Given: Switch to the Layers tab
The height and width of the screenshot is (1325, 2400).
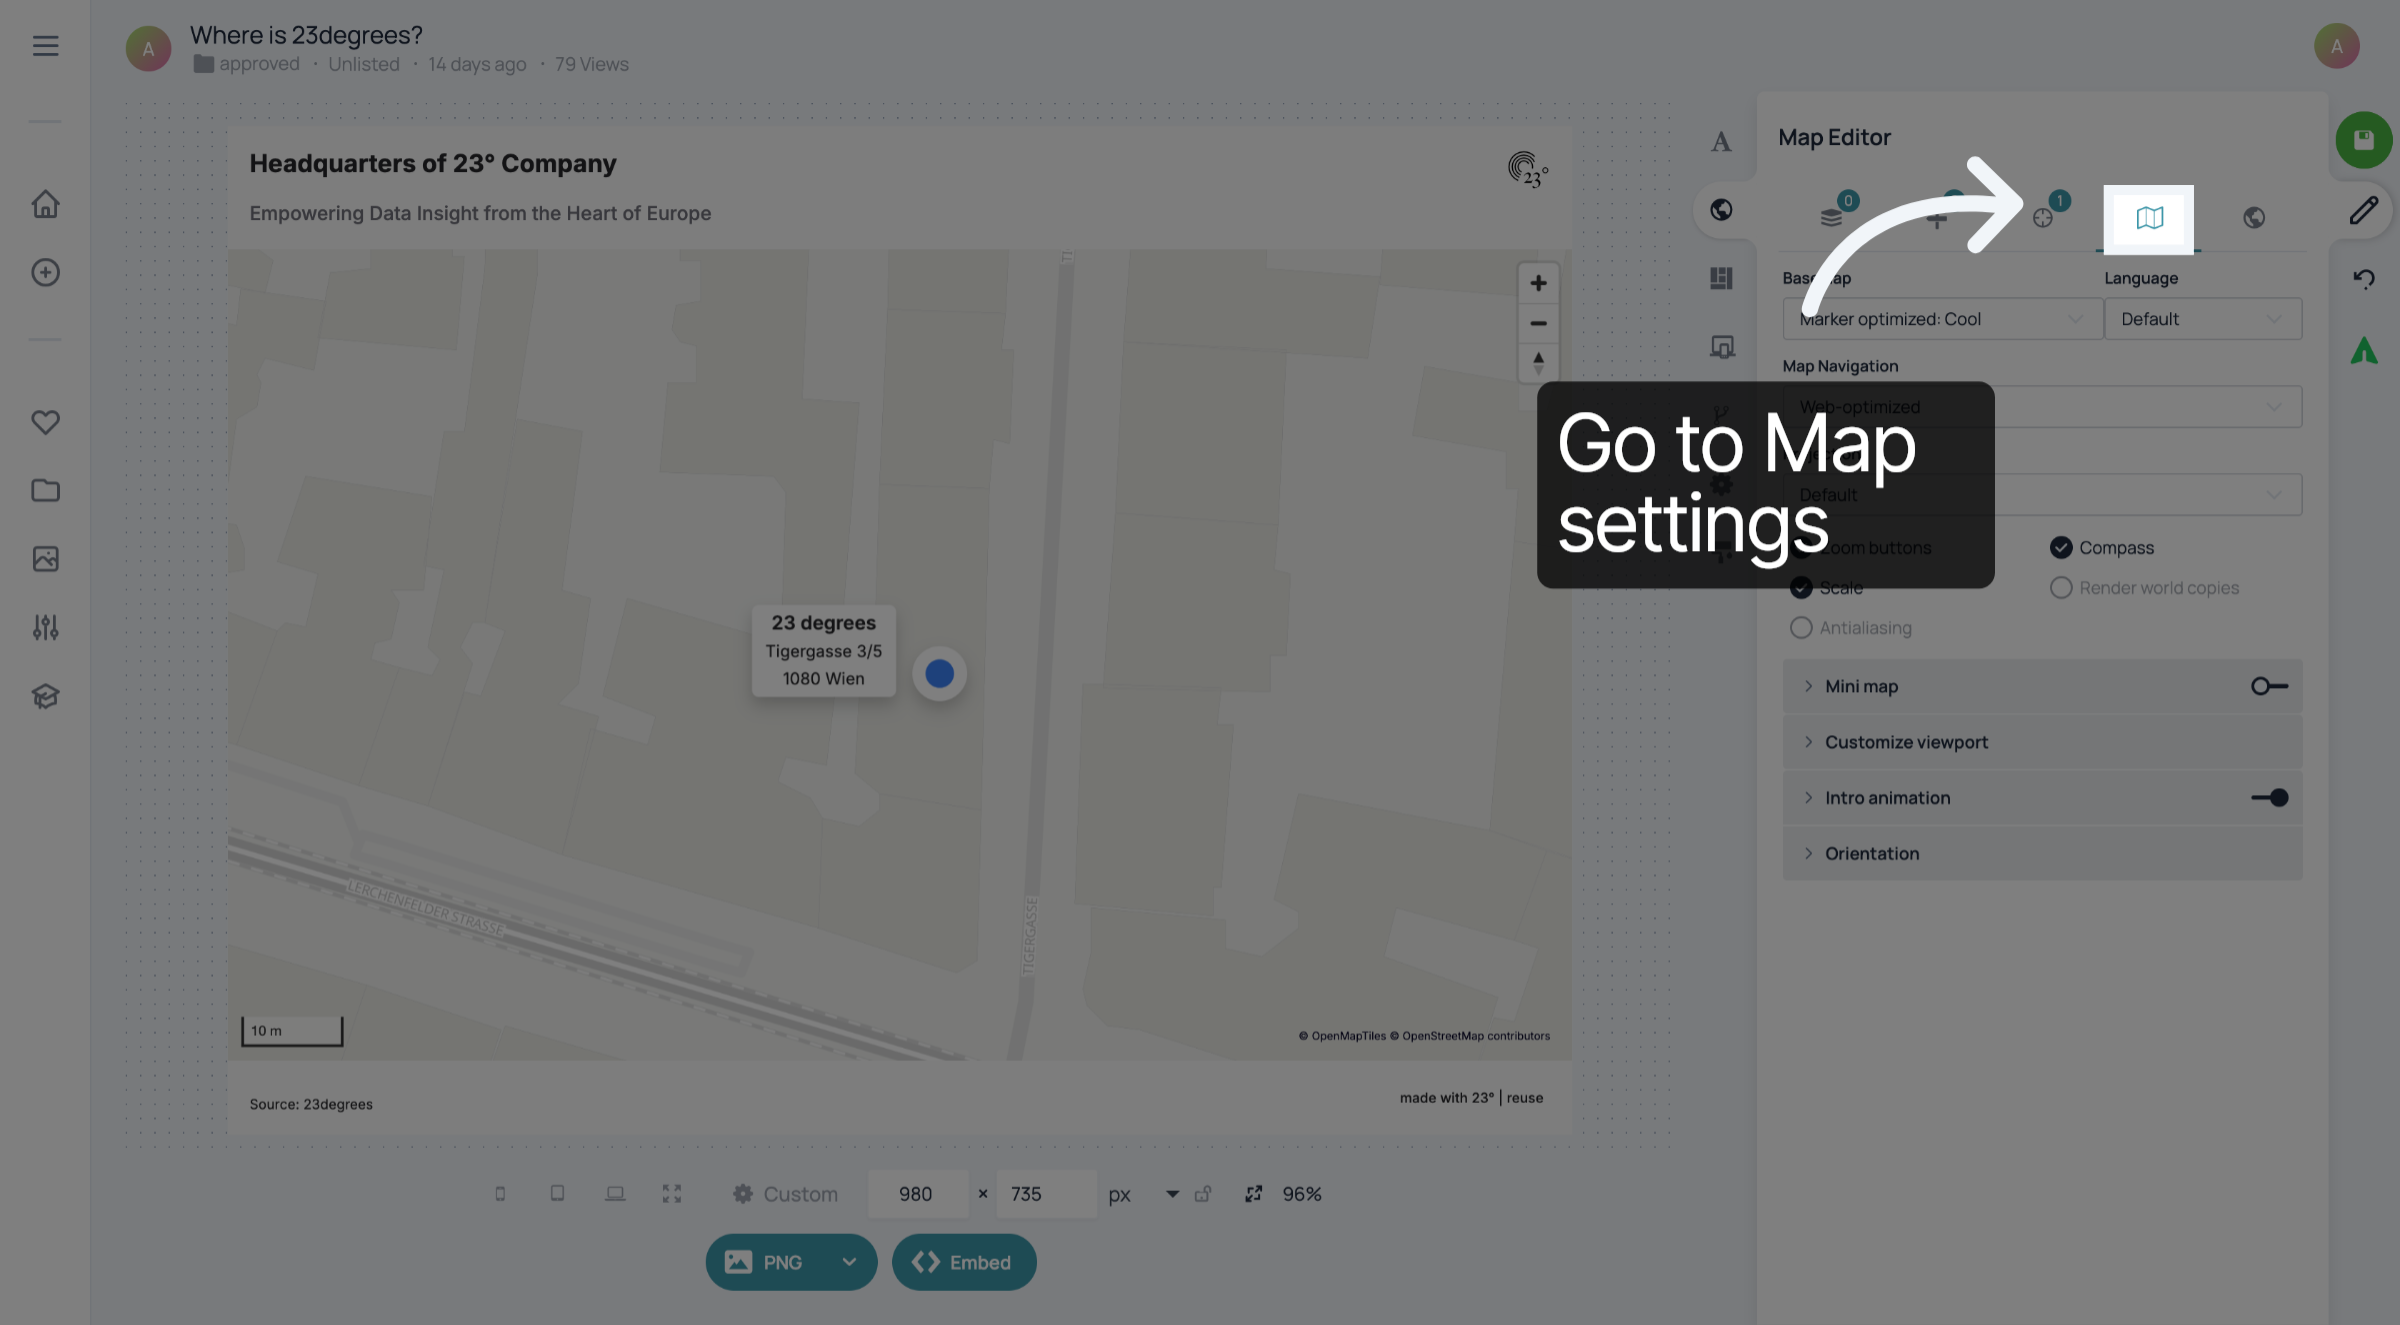Looking at the screenshot, I should pyautogui.click(x=1831, y=217).
